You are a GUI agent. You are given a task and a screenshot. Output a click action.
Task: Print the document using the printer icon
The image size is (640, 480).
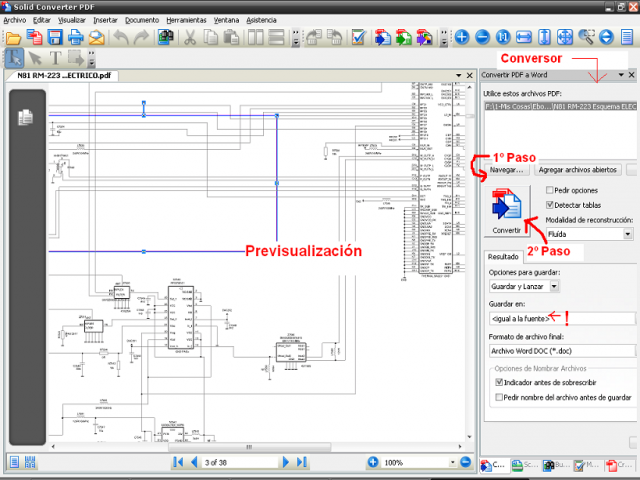[x=76, y=38]
